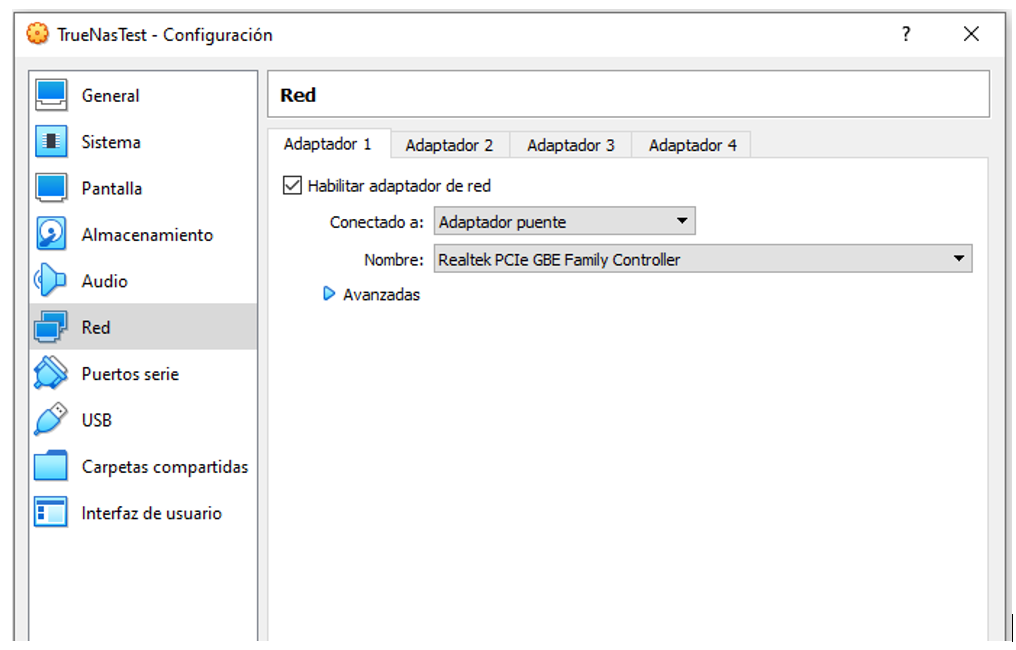
Task: Close the Configuración dialog
Action: click(x=971, y=34)
